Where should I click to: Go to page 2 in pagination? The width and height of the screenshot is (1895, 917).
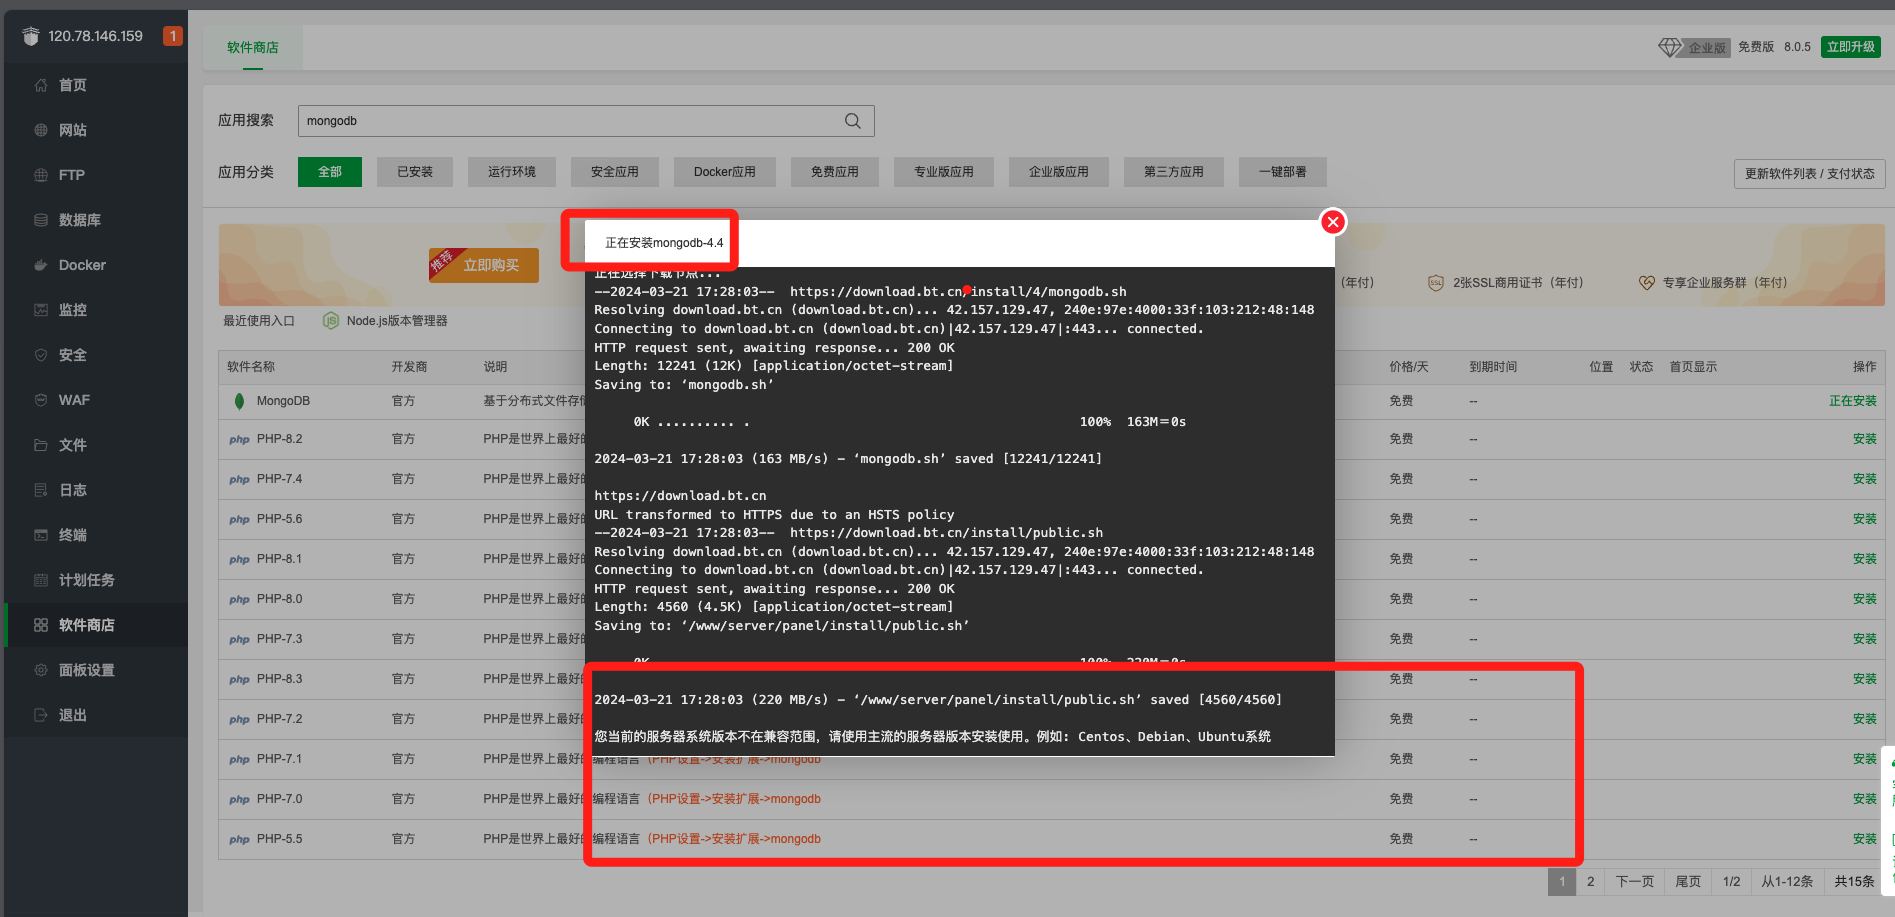pos(1590,881)
